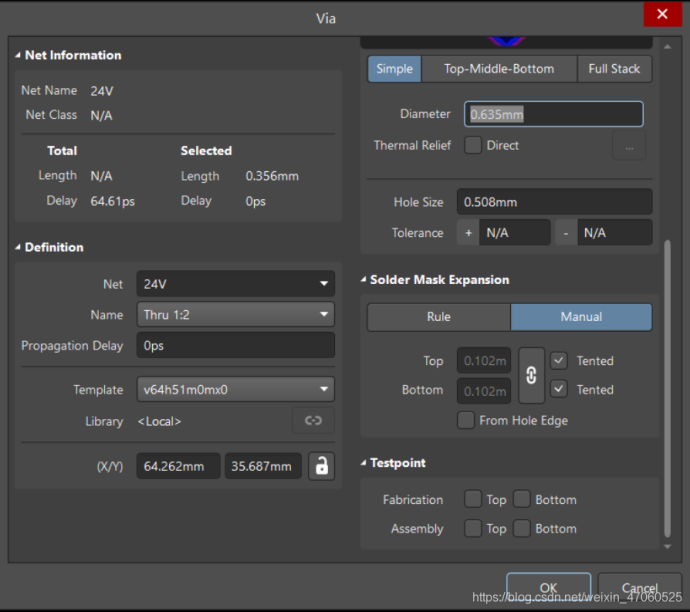
Task: Select the Full Stack tab
Action: [x=614, y=69]
